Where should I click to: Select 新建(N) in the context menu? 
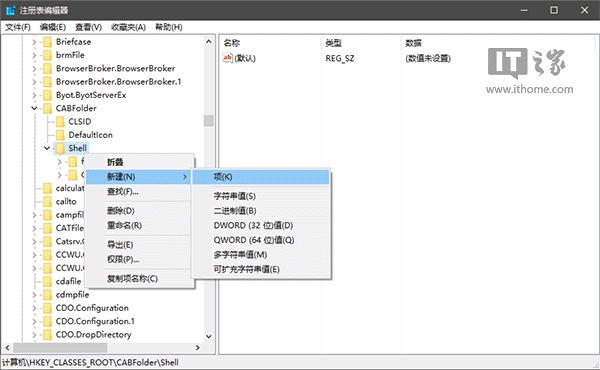[138, 177]
